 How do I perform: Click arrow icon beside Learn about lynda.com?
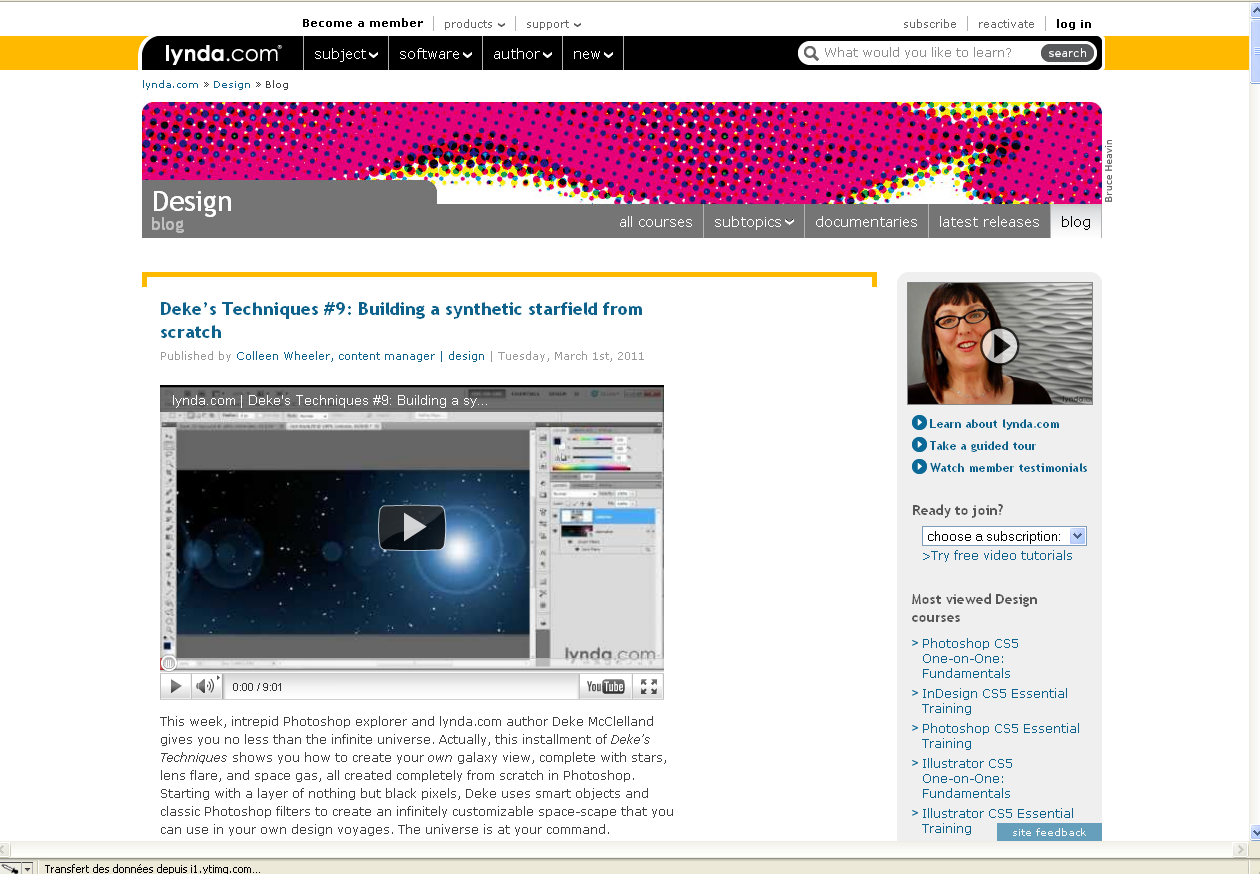[x=919, y=423]
